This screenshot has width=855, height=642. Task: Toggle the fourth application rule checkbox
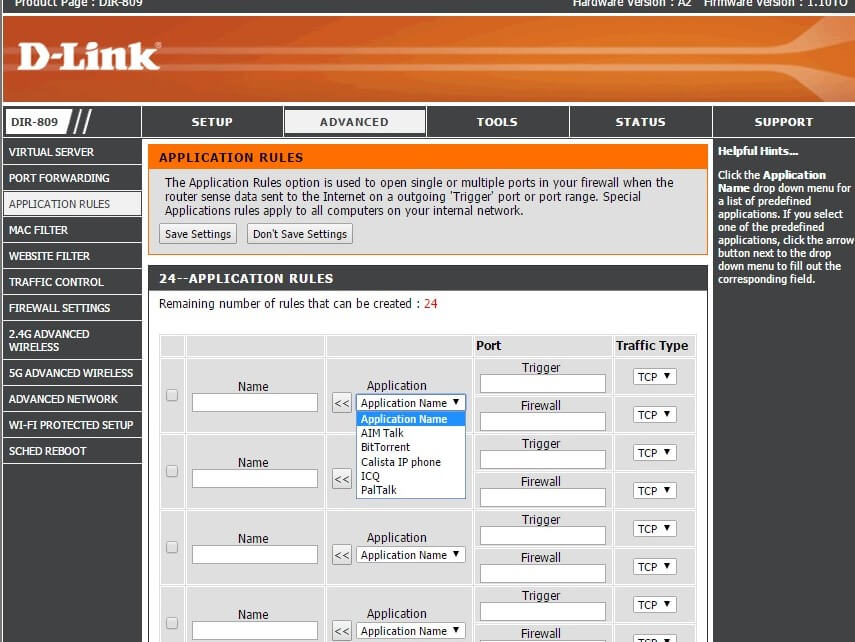[172, 623]
